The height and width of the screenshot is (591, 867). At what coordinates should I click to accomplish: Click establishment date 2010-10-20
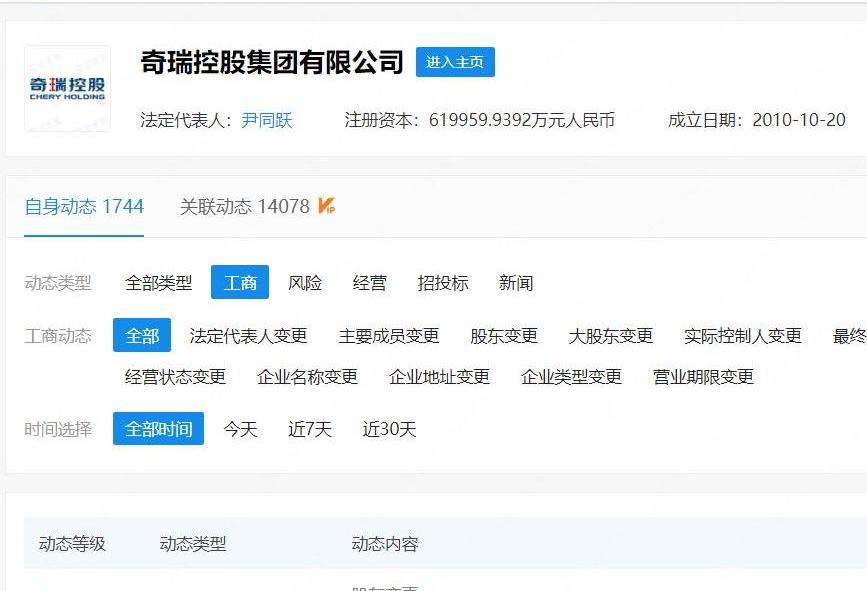click(799, 120)
